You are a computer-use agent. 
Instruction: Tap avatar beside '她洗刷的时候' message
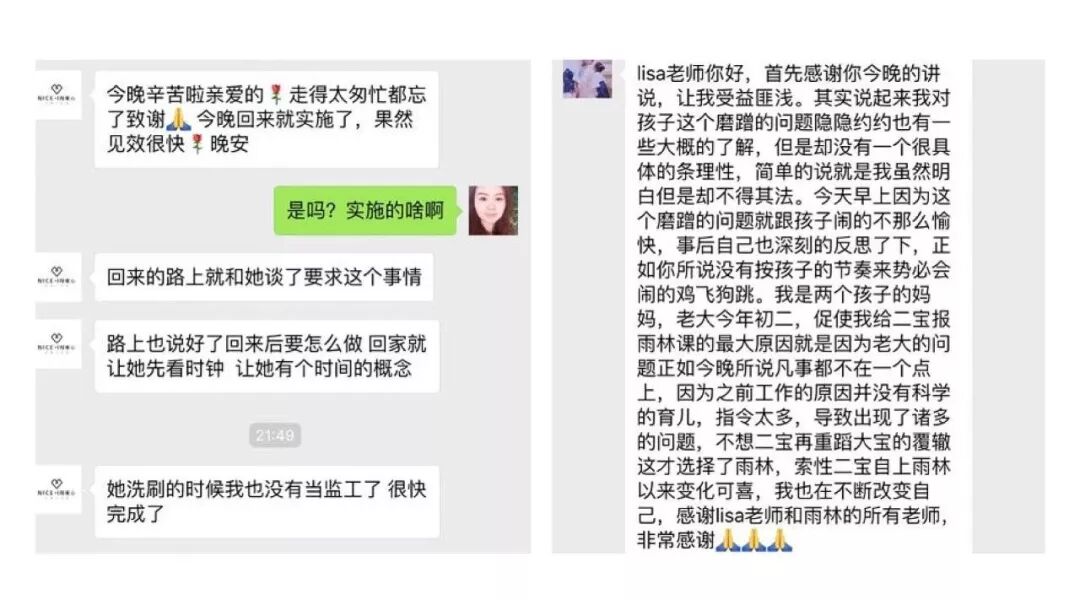pyautogui.click(x=58, y=489)
